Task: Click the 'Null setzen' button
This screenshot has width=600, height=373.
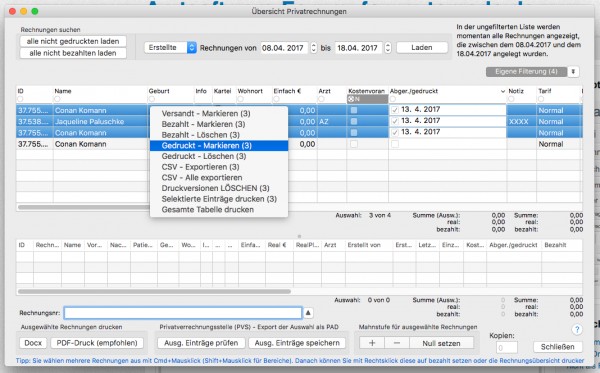Action: point(441,343)
